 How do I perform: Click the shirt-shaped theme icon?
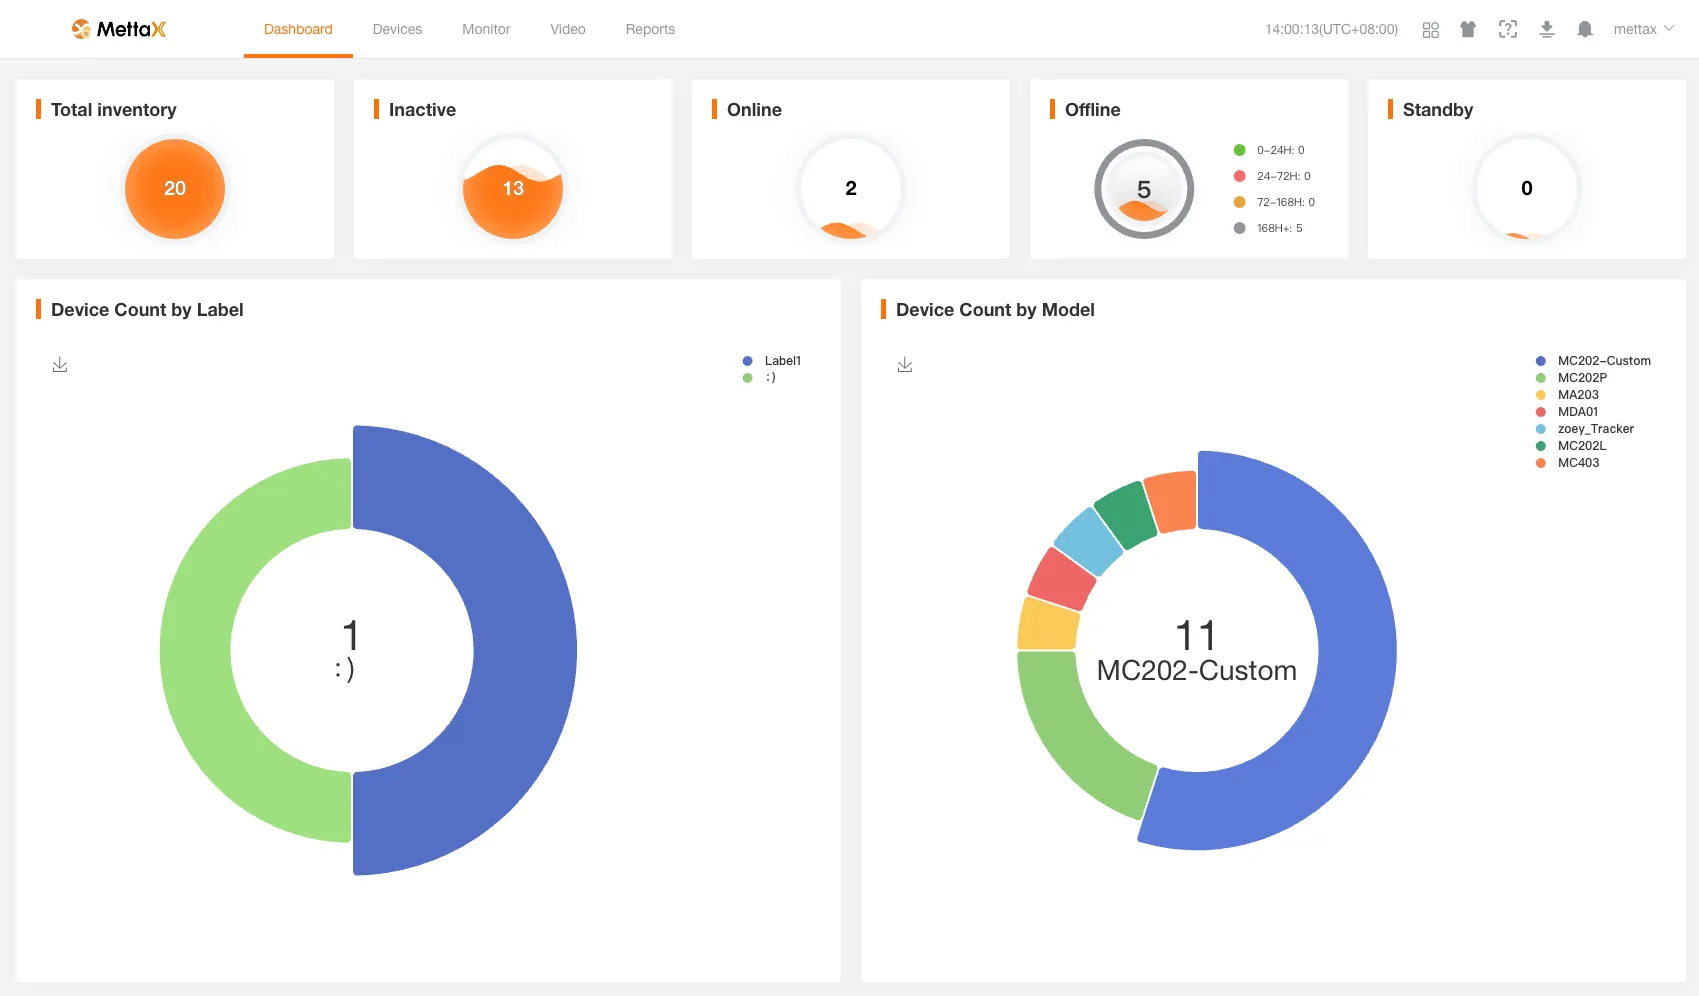[x=1468, y=30]
